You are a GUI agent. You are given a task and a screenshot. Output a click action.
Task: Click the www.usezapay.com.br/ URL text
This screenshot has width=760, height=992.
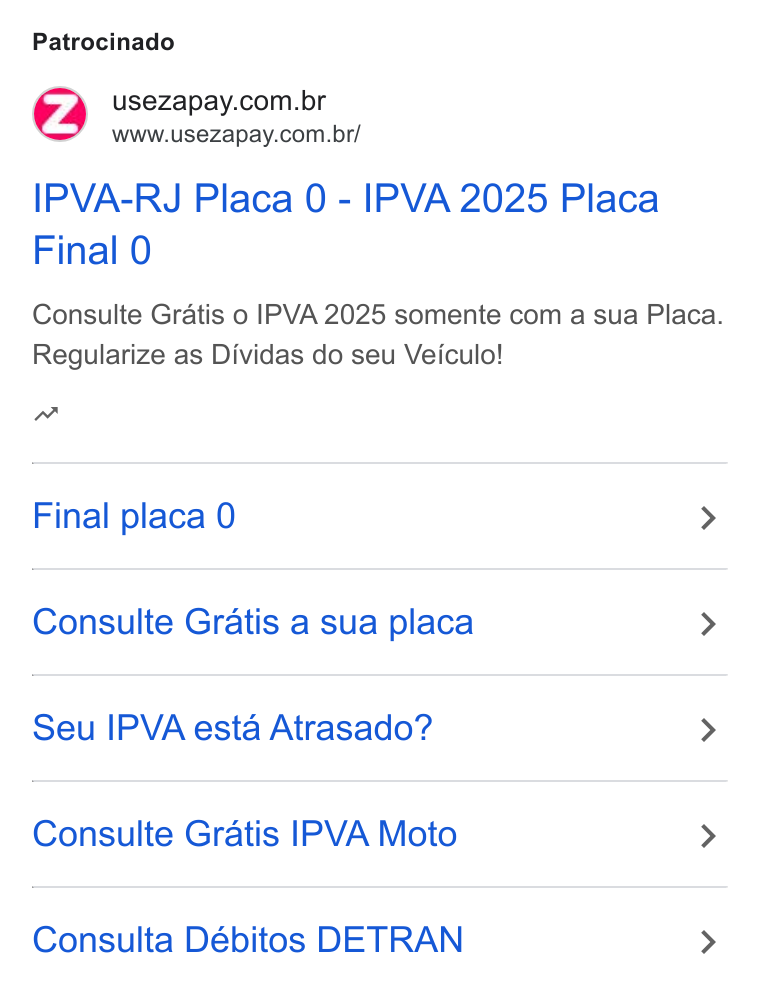coord(236,135)
